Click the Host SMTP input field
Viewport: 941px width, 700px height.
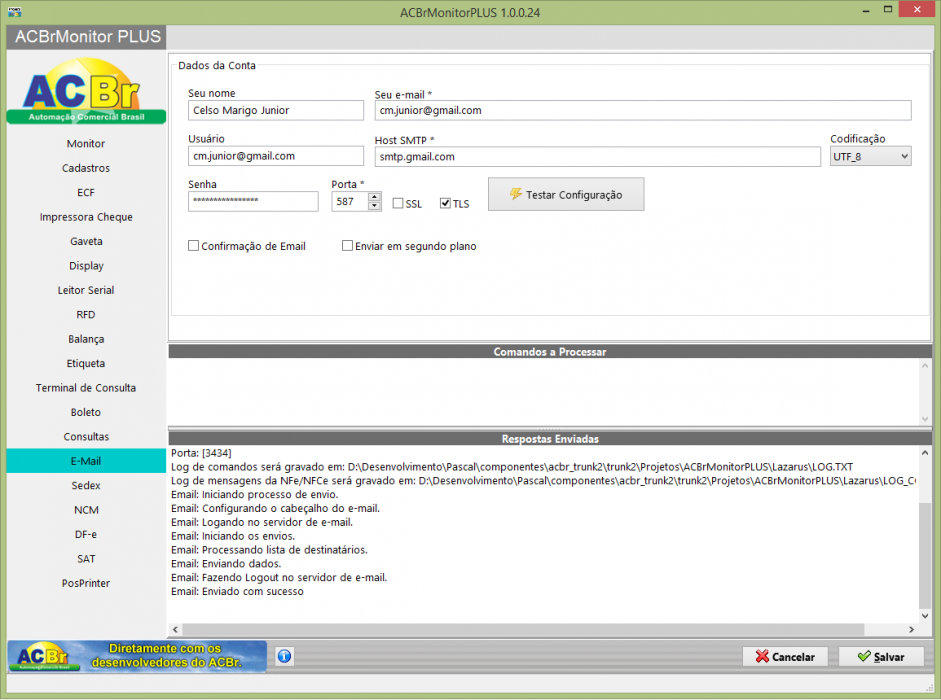point(597,157)
